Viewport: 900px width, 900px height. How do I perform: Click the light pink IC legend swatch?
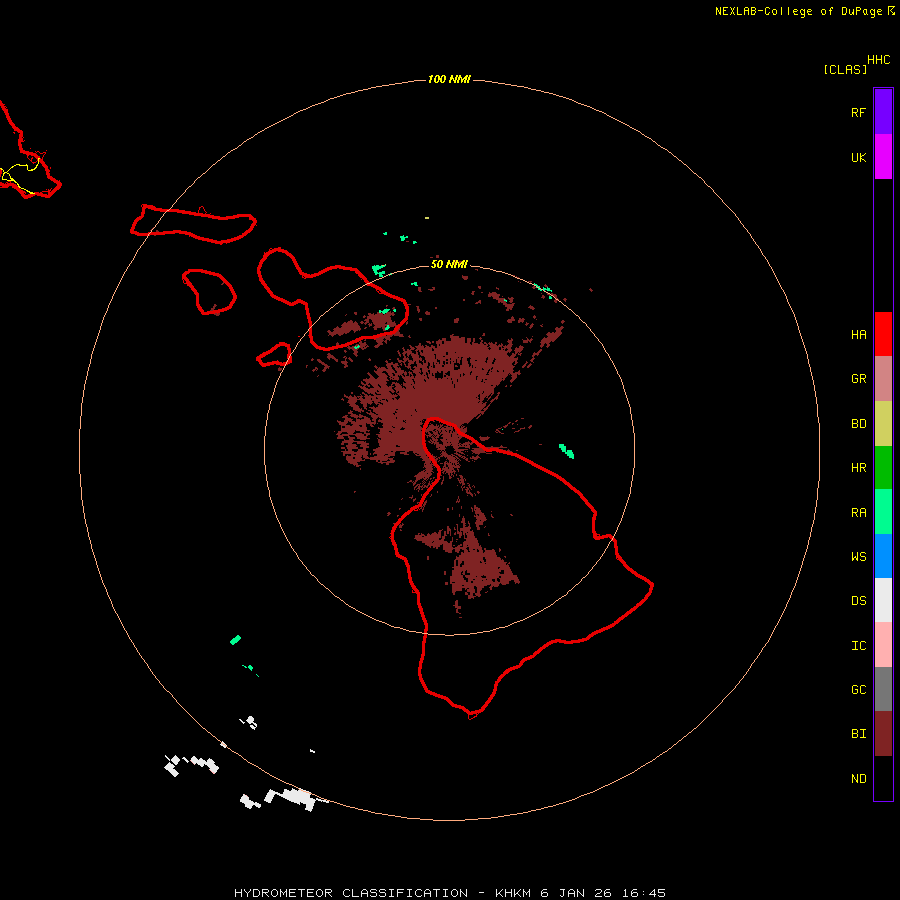[x=883, y=645]
